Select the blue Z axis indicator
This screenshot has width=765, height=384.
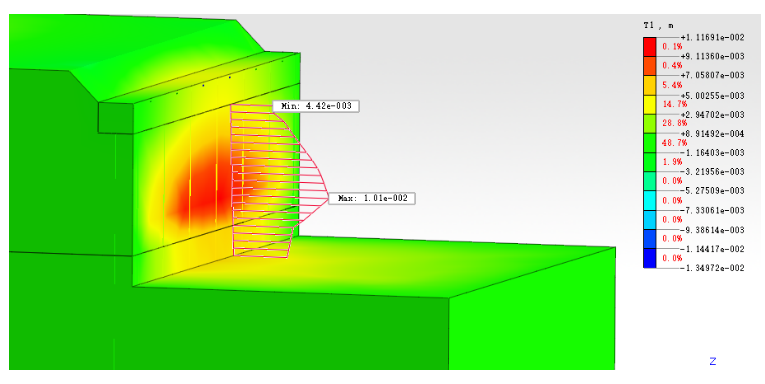point(713,361)
